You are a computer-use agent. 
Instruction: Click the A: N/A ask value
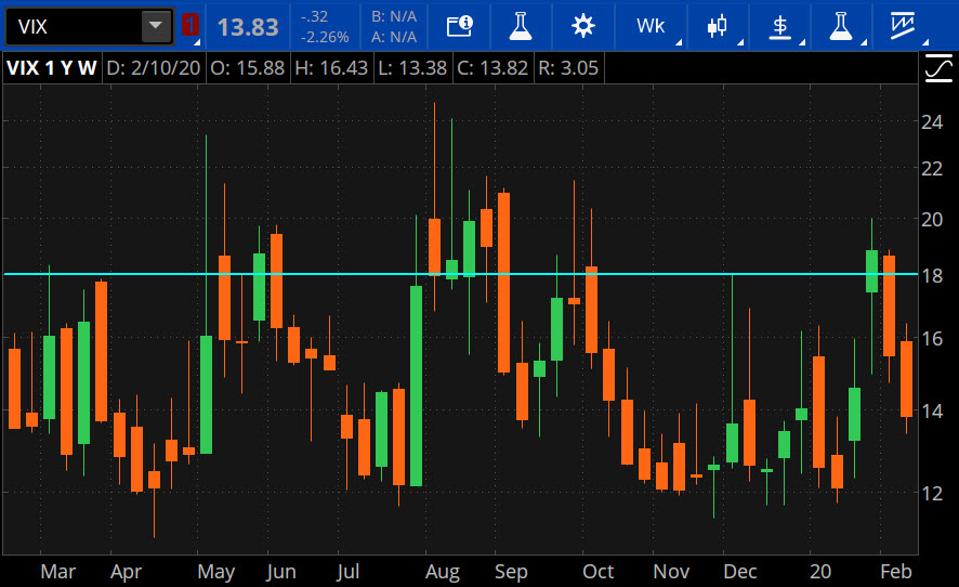[394, 37]
